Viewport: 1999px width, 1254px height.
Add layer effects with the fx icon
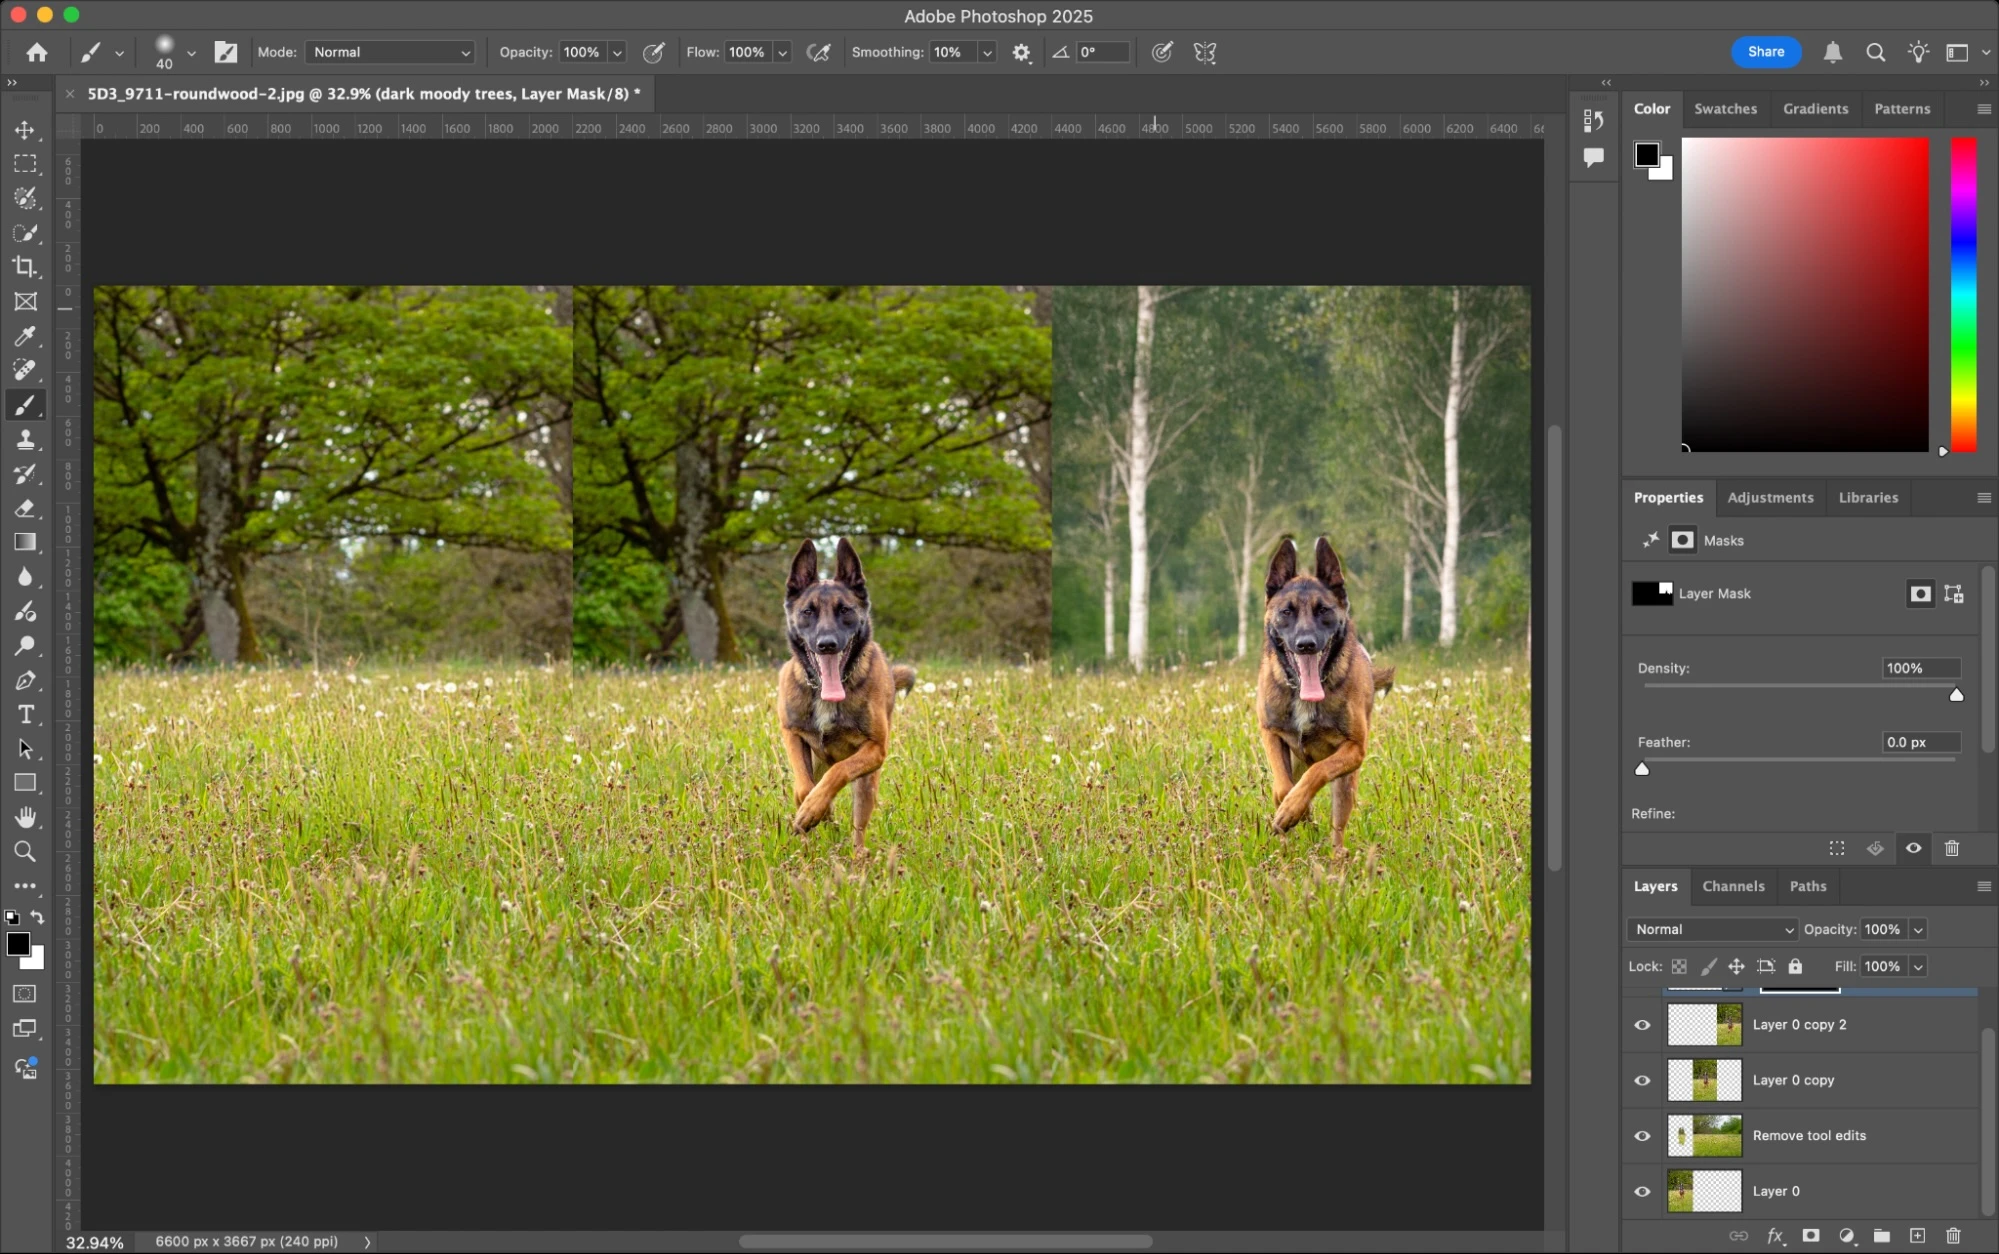[1774, 1237]
